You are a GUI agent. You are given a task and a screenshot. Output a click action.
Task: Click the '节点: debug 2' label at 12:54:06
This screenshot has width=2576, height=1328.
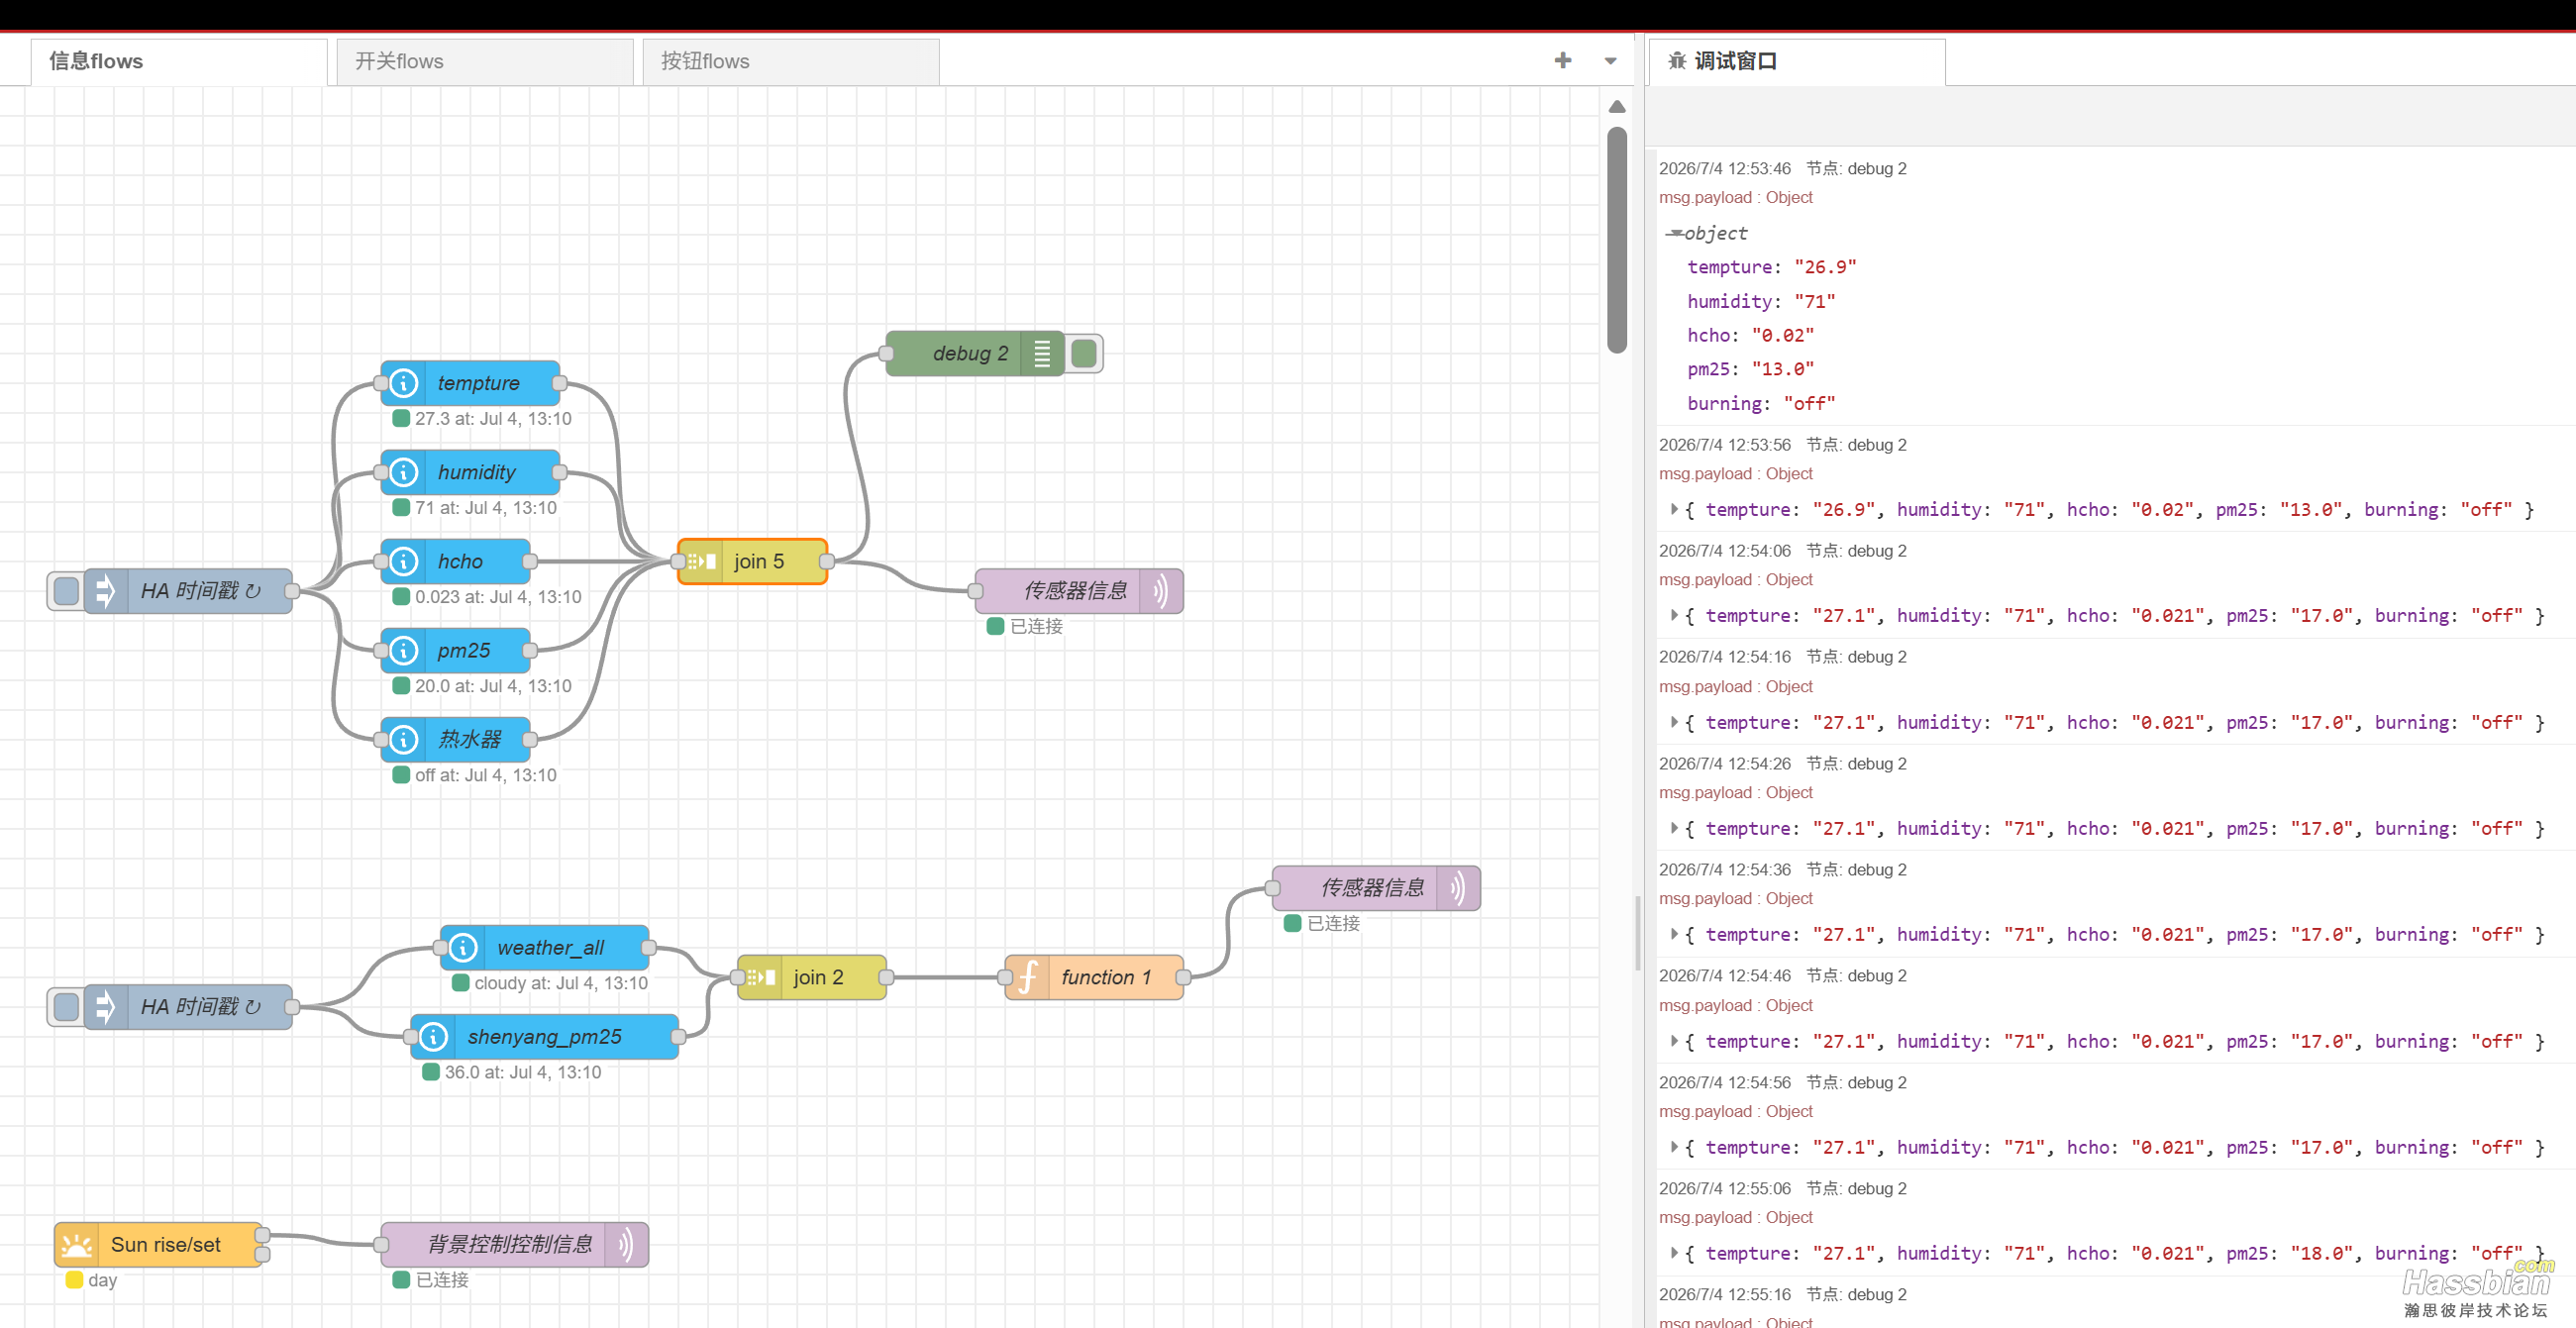click(x=1856, y=551)
